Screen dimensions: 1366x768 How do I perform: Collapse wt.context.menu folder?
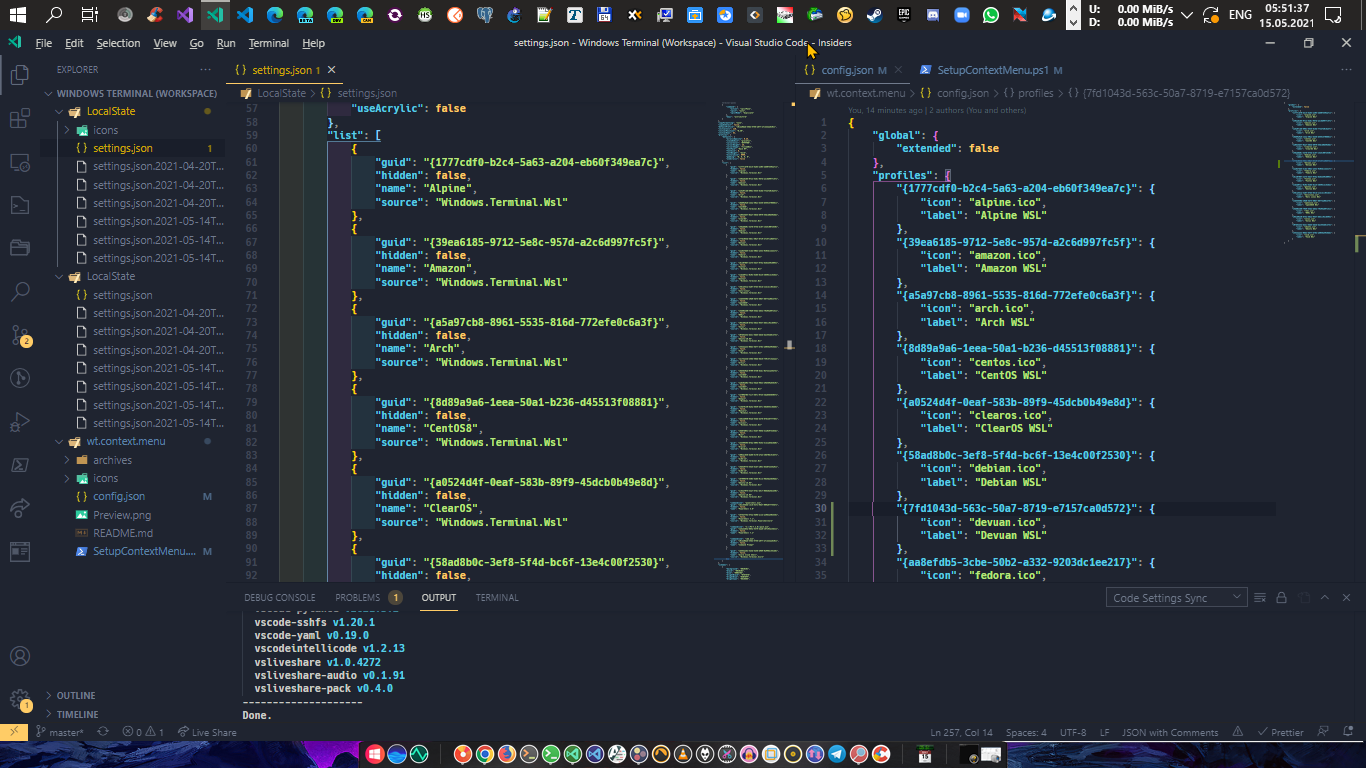coord(60,441)
